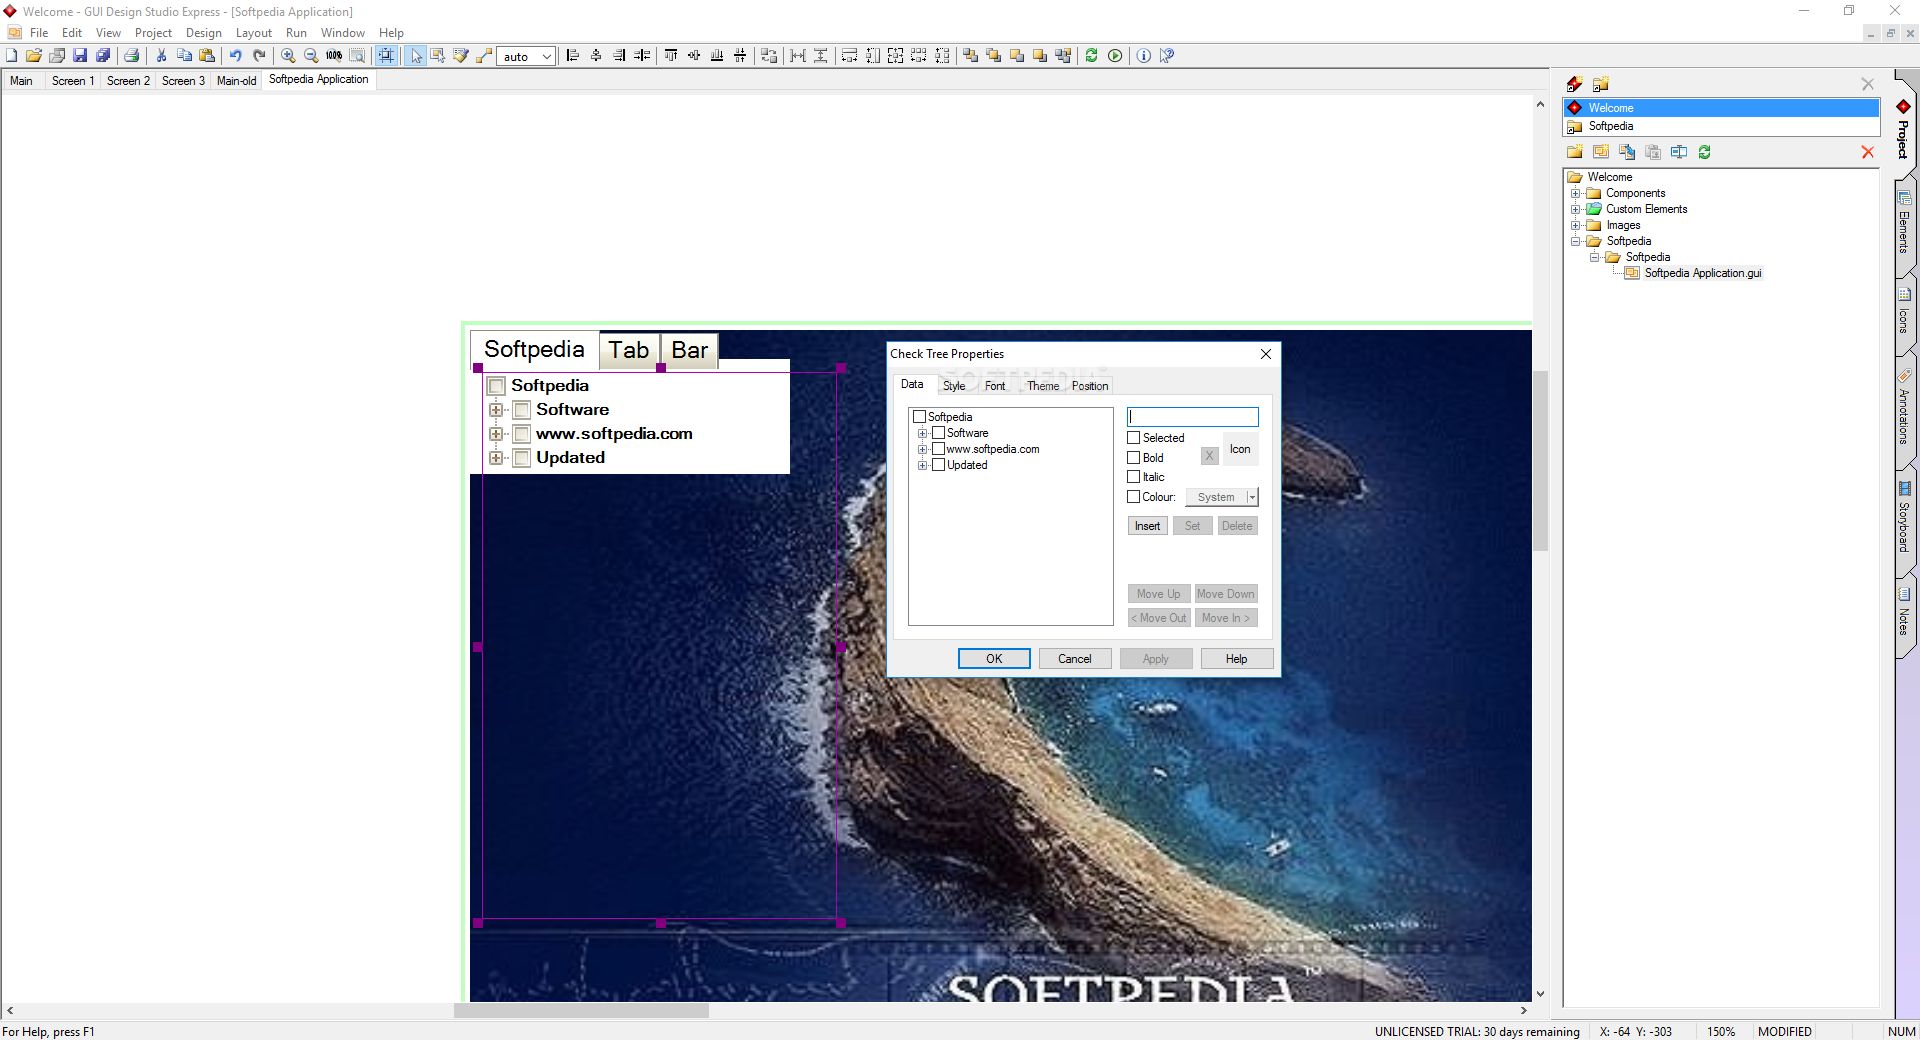Check the www.softpedia.com box in dialog tree
This screenshot has width=1920, height=1040.
click(x=938, y=449)
